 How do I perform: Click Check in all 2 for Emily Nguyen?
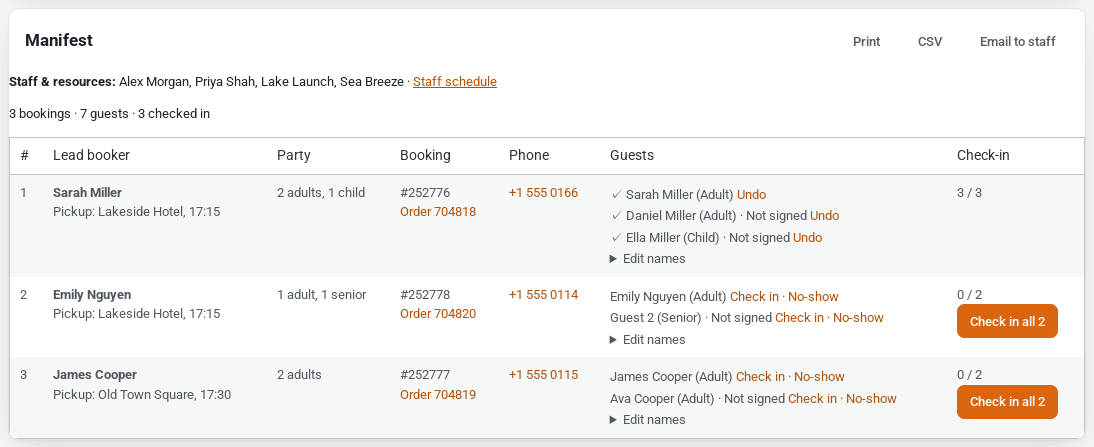[1007, 321]
